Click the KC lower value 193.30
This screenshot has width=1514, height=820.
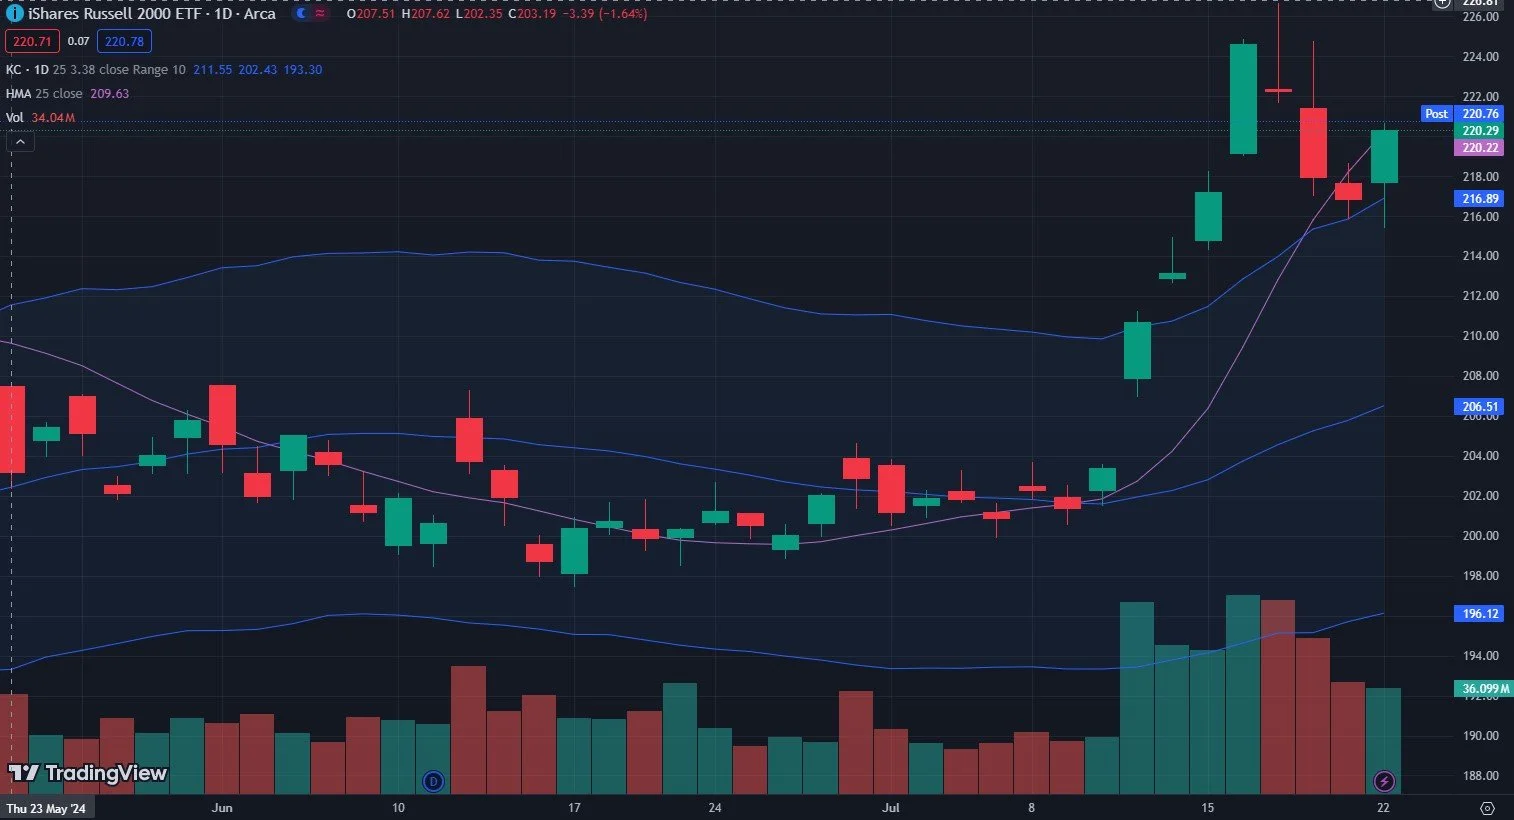coord(303,70)
